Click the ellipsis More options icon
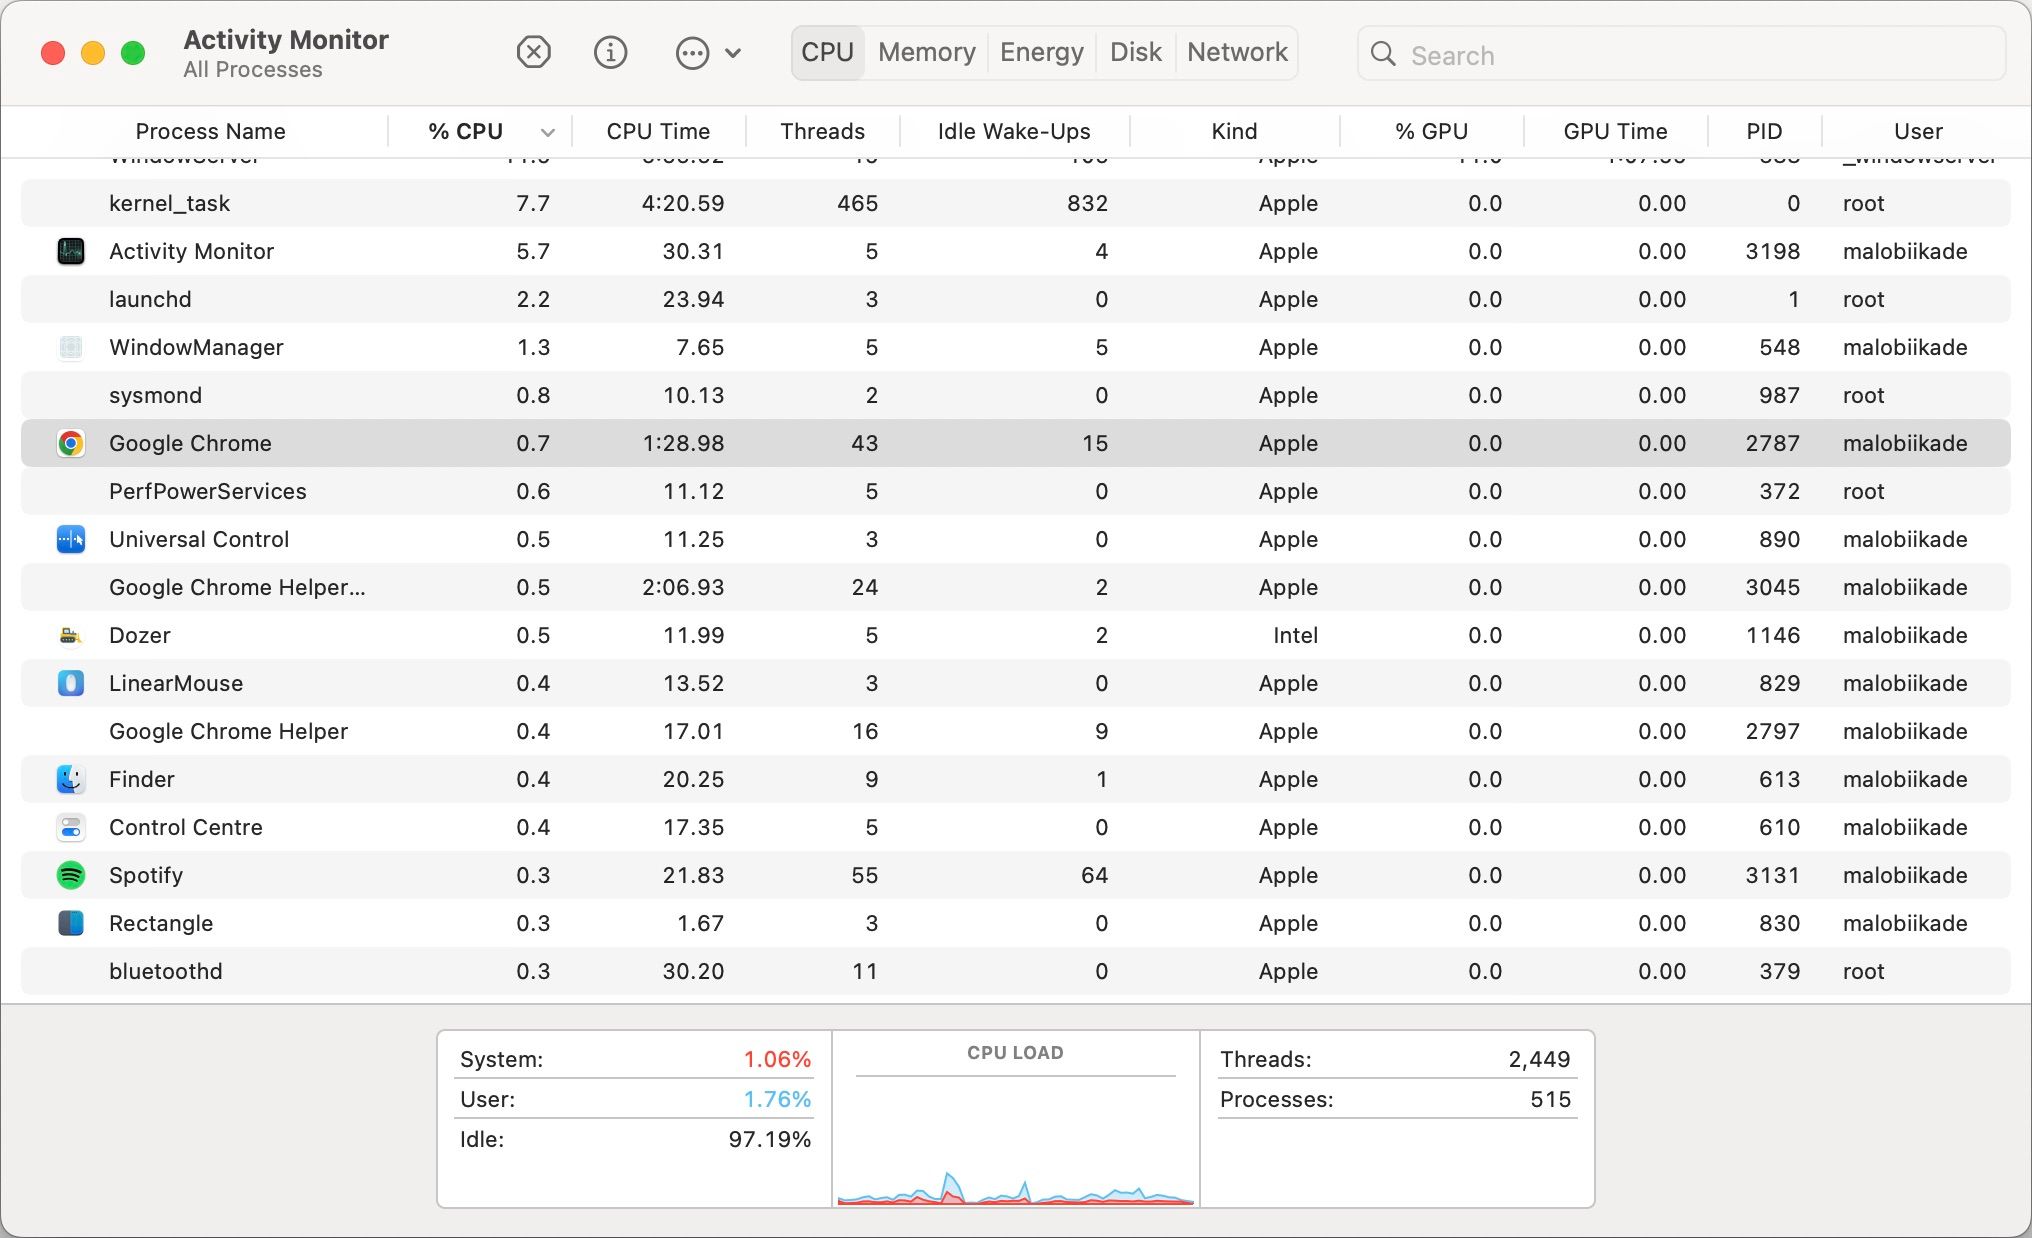The width and height of the screenshot is (2032, 1238). tap(692, 53)
